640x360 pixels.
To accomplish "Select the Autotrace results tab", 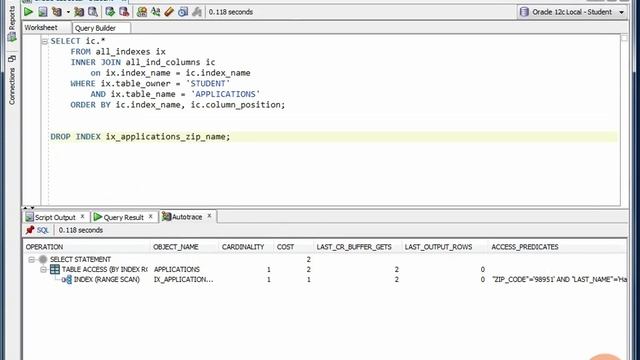I will 187,217.
